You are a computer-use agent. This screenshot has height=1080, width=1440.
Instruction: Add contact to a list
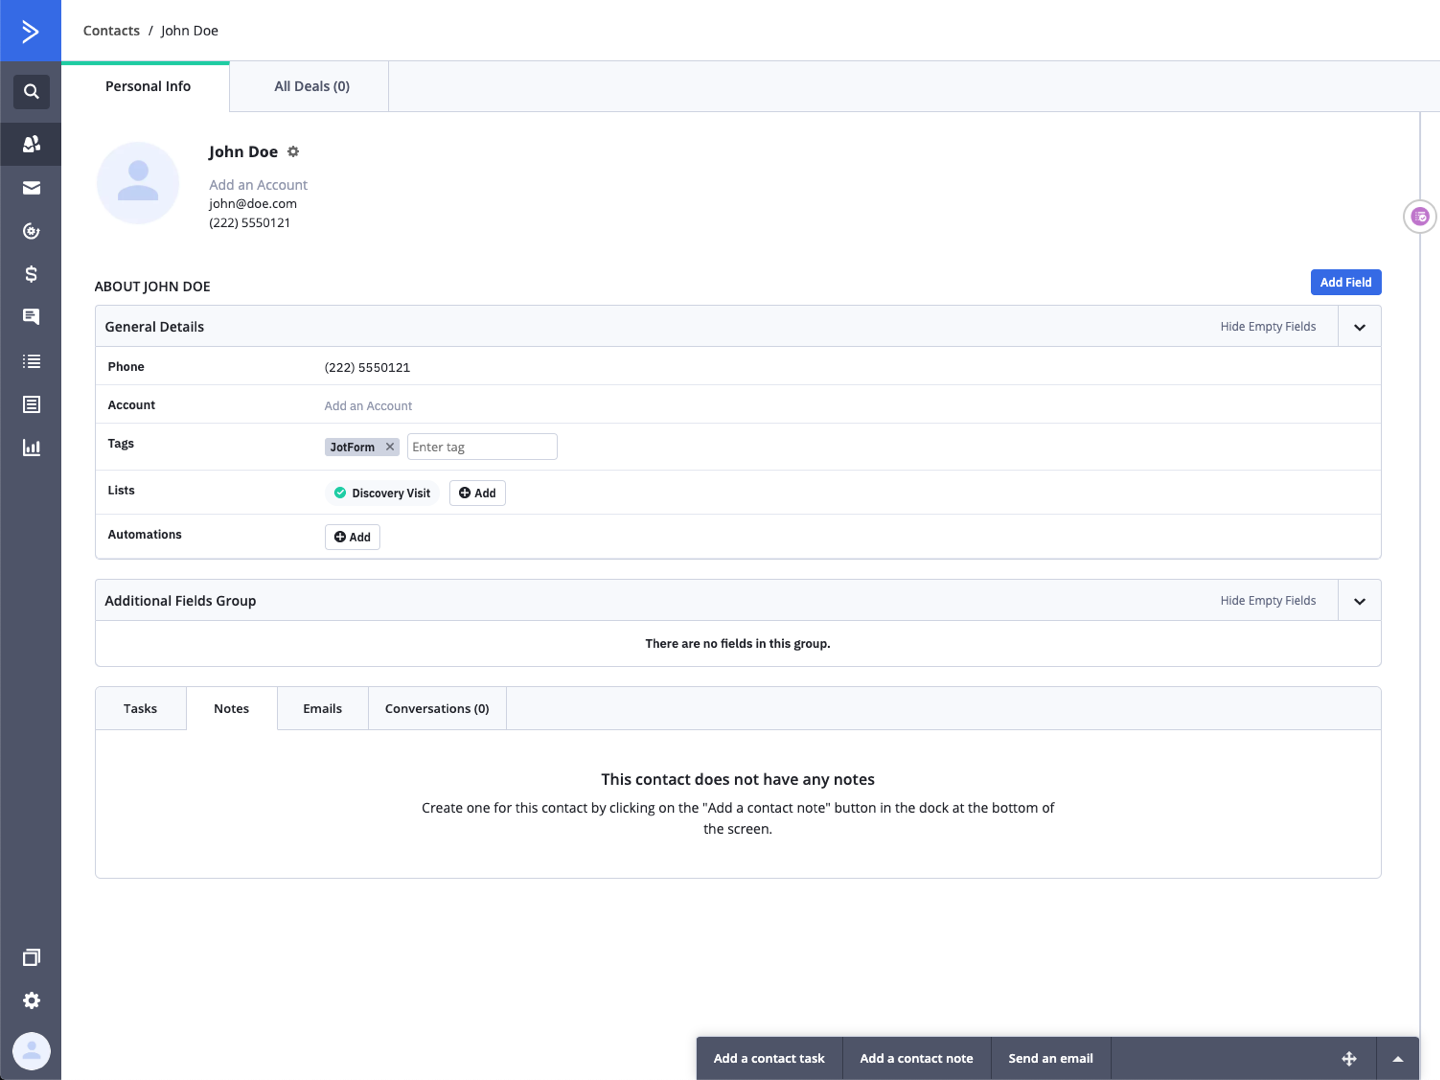click(x=477, y=493)
